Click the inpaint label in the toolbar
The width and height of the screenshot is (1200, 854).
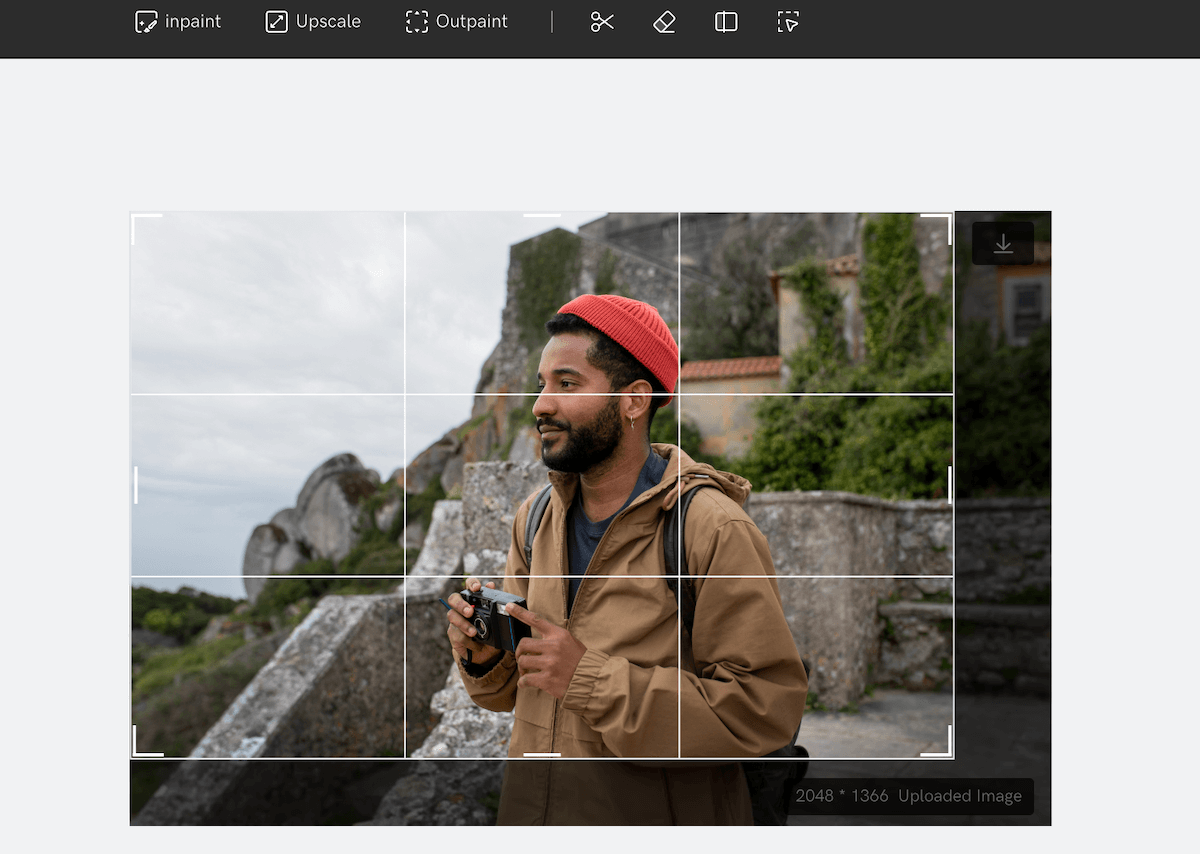pyautogui.click(x=194, y=21)
